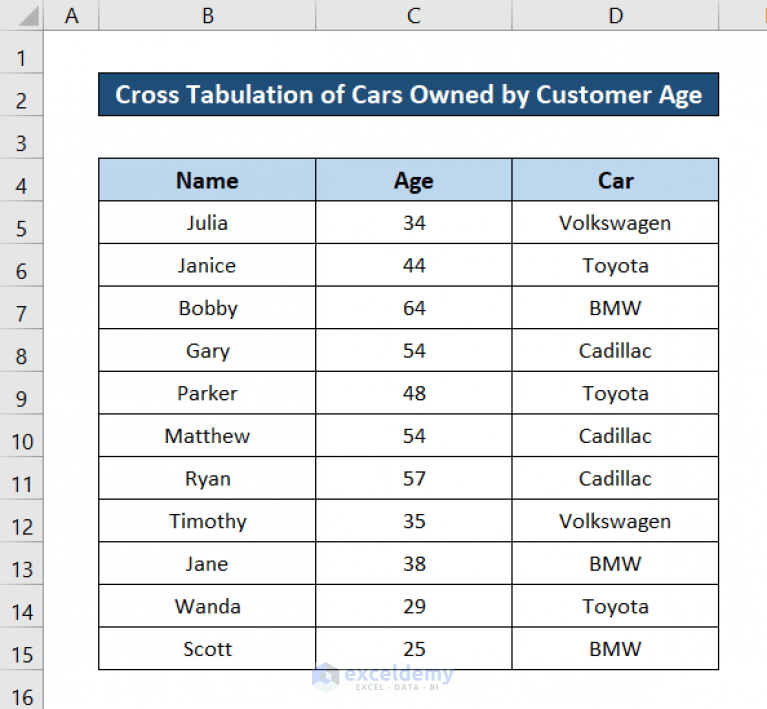Select row 16 header
767x709 pixels.
pos(22,690)
